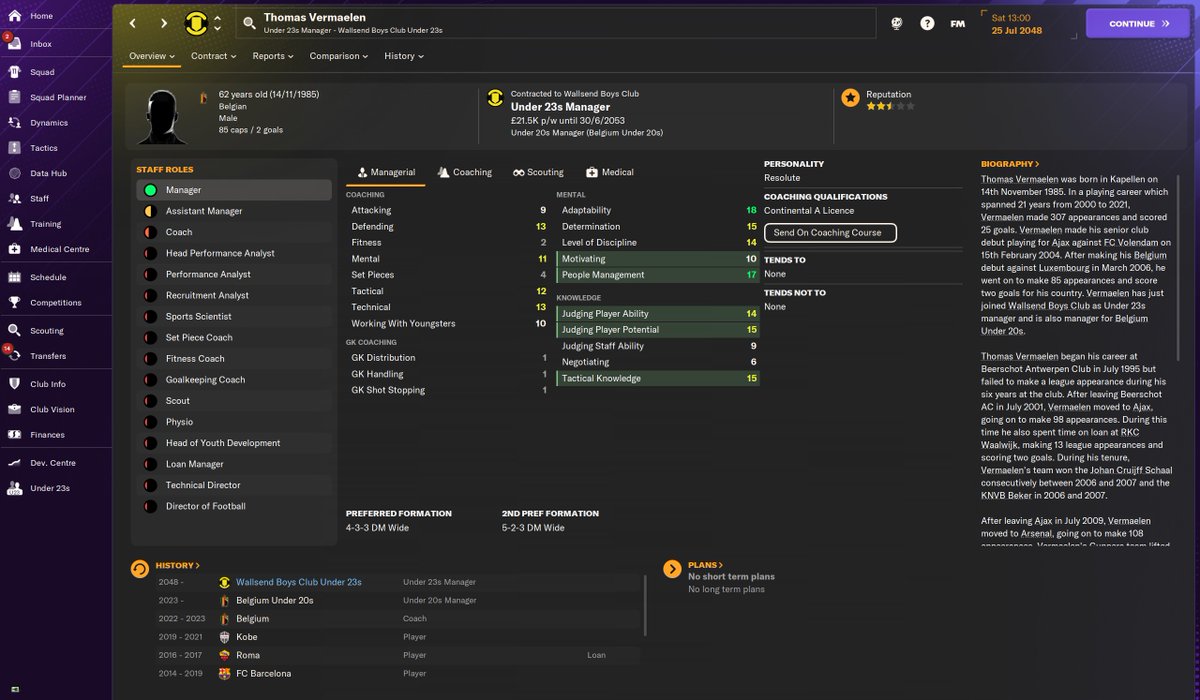Open the Competitions trophy icon
Image resolution: width=1200 pixels, height=700 pixels.
tap(14, 302)
